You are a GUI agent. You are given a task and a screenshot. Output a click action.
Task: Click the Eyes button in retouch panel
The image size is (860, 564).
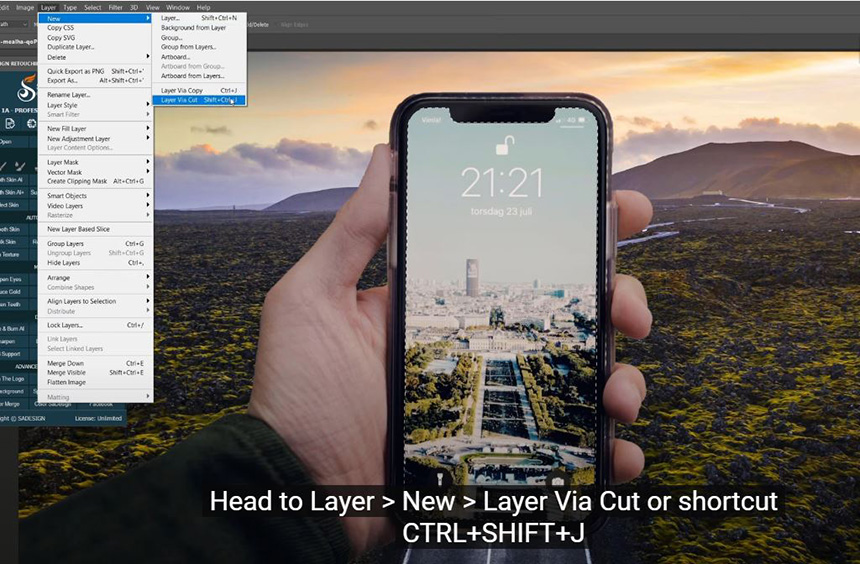[13, 279]
